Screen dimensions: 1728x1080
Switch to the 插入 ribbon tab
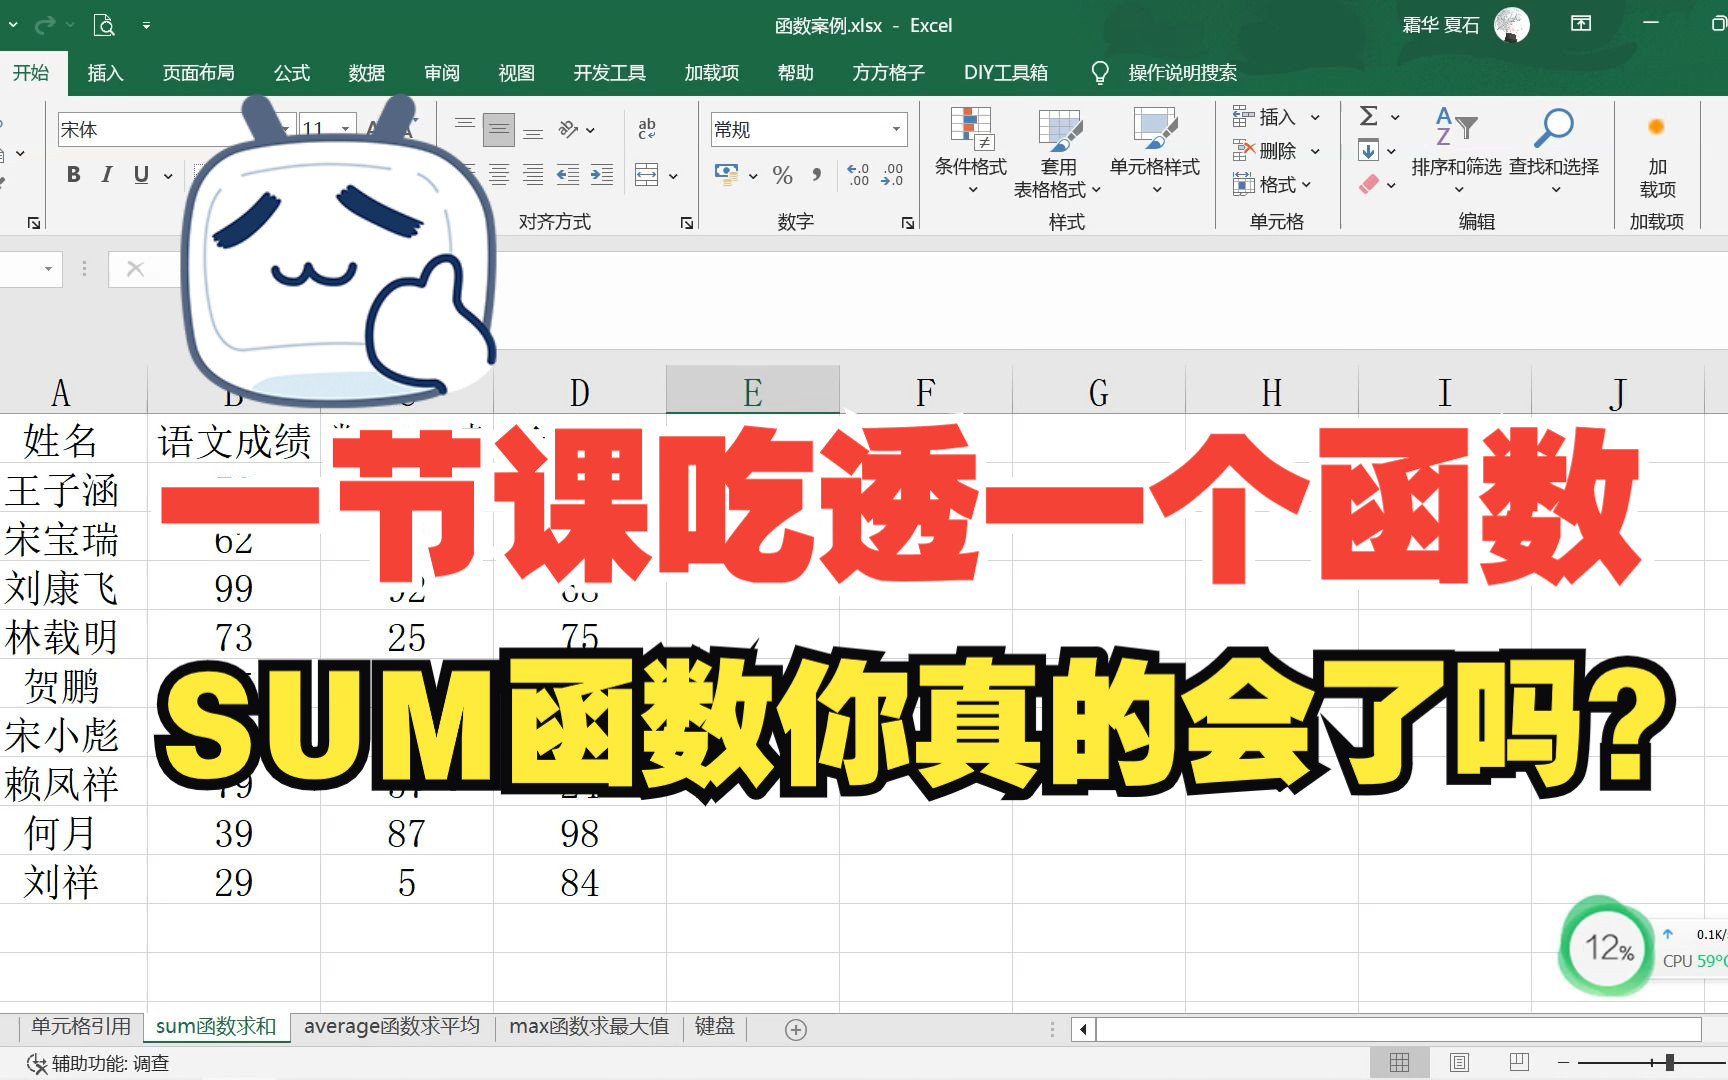105,73
